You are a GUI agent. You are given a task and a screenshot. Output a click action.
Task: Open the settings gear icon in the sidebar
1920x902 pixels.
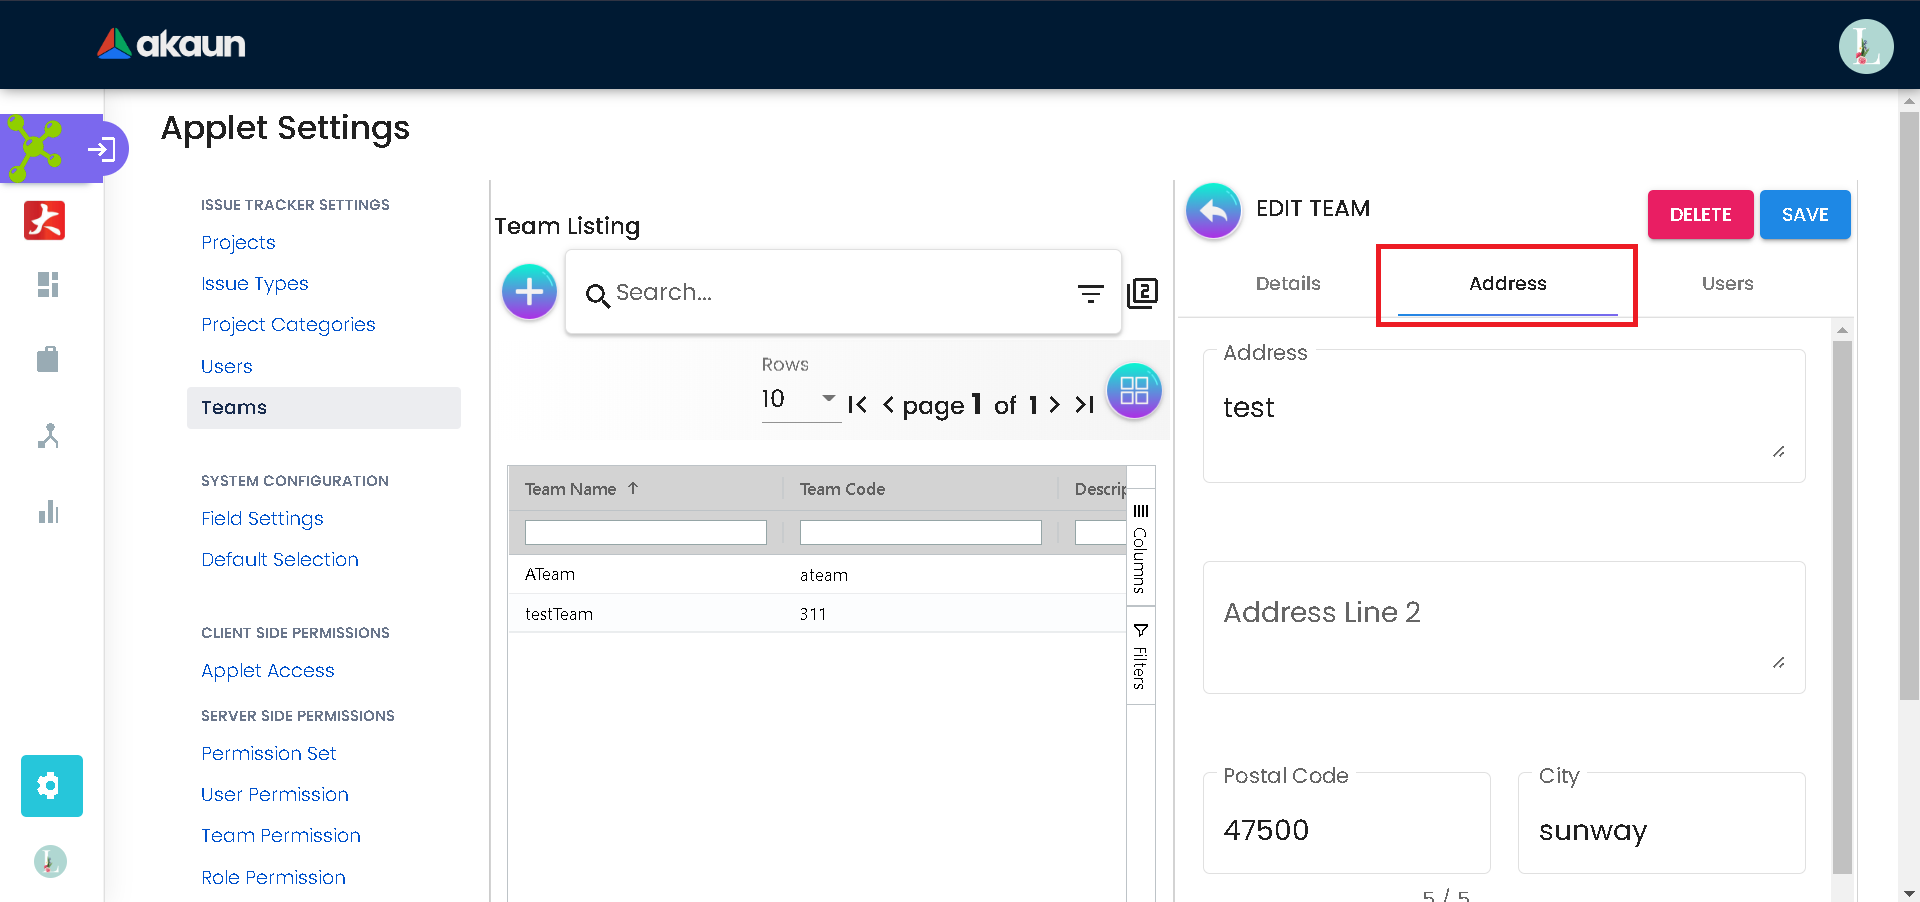tap(52, 786)
